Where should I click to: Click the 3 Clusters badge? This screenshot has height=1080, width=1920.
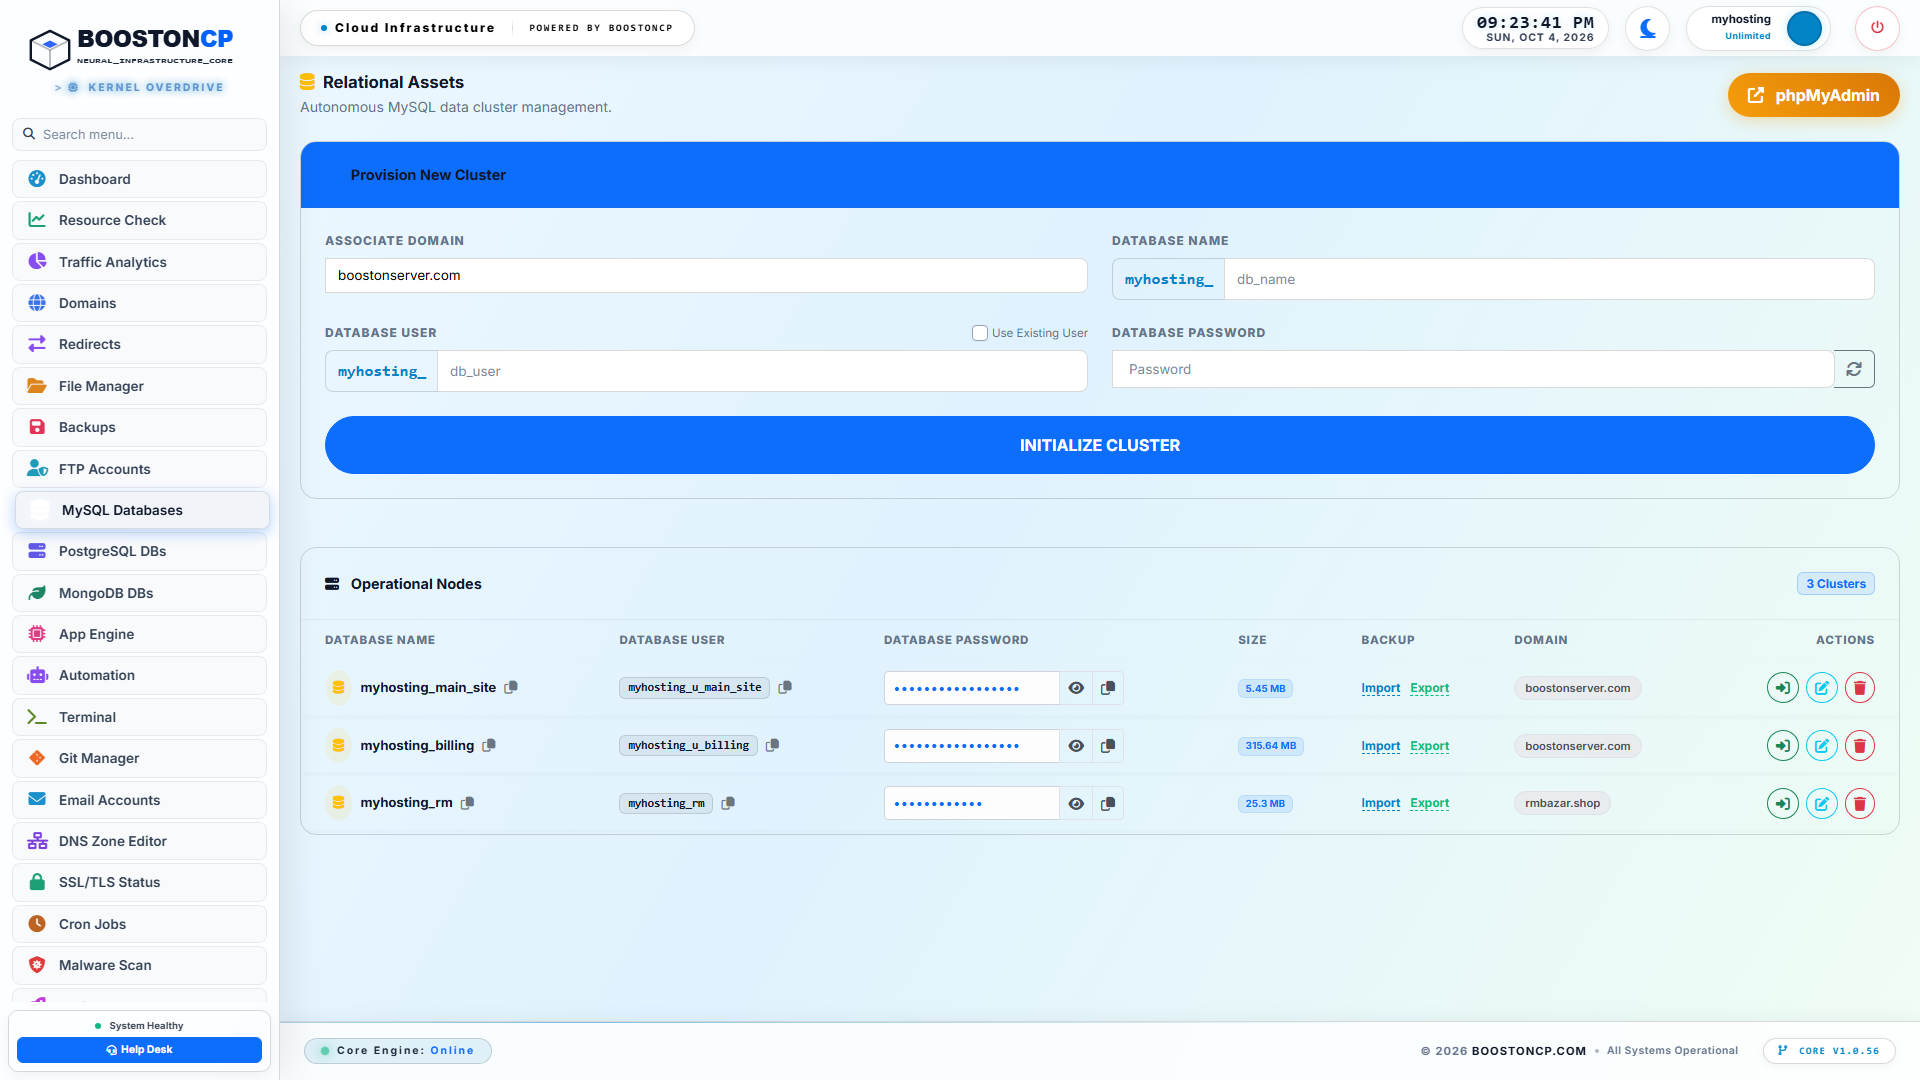[x=1835, y=584]
